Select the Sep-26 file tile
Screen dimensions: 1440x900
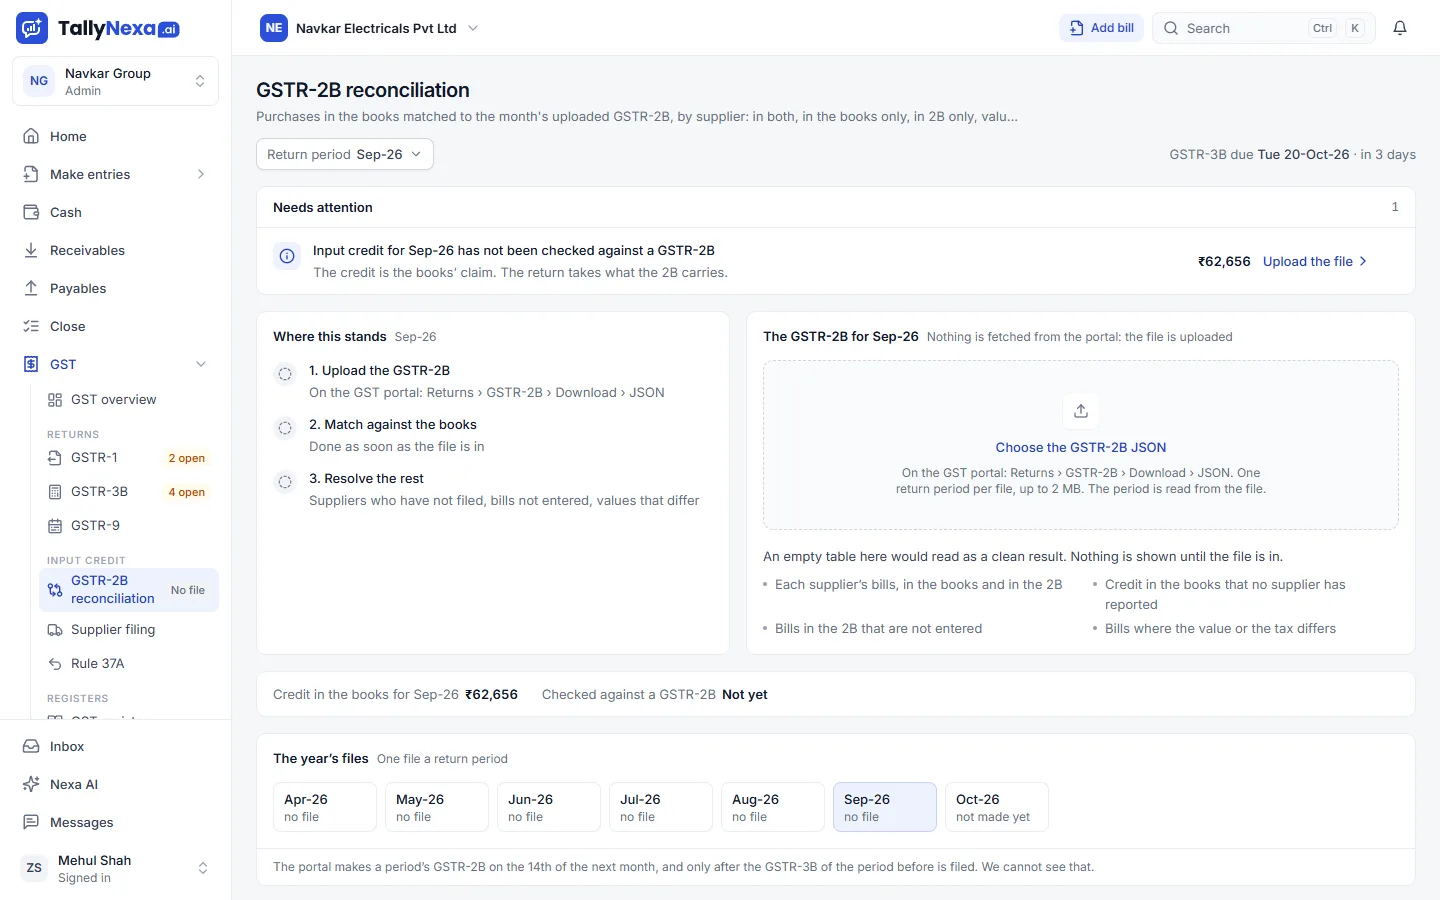[885, 807]
